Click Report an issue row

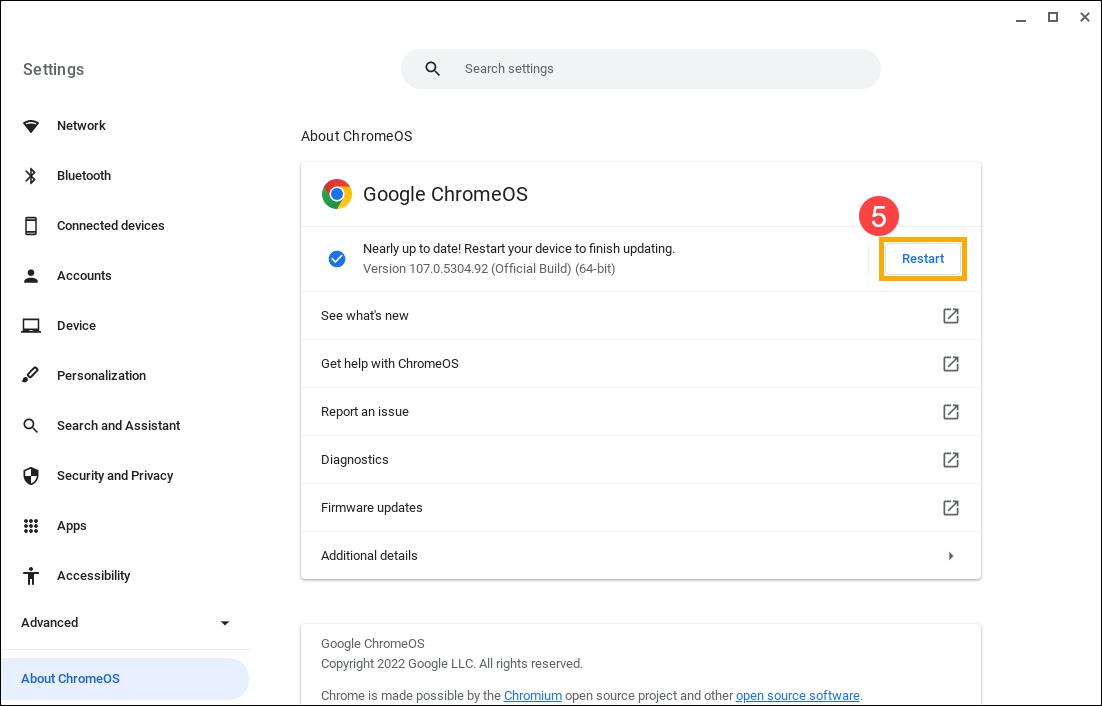click(640, 412)
